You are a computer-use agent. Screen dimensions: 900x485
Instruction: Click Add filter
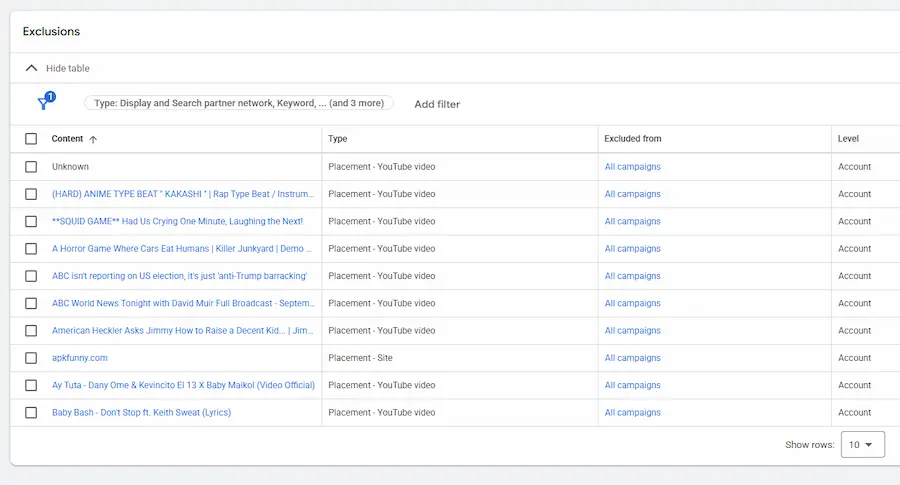437,104
